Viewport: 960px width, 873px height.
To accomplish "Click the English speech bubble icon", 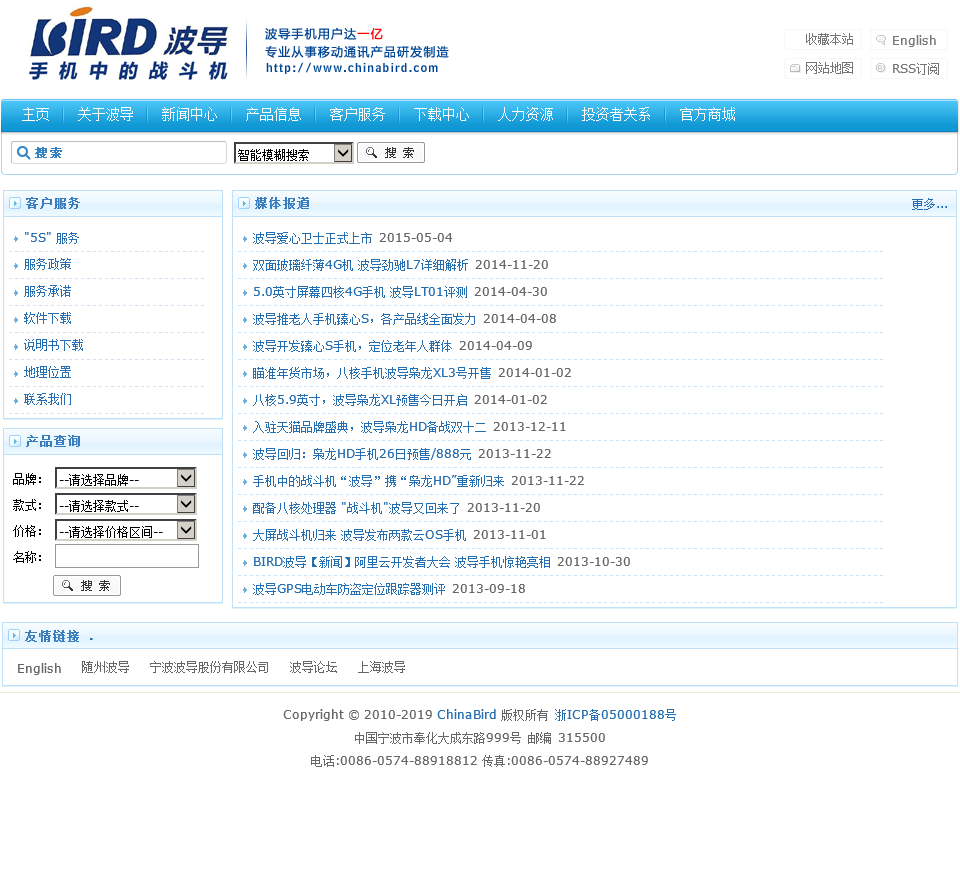I will pos(881,40).
